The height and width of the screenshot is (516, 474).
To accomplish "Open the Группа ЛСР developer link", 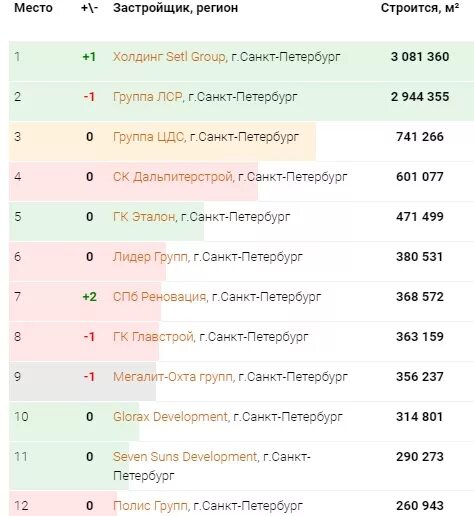I will [x=147, y=97].
